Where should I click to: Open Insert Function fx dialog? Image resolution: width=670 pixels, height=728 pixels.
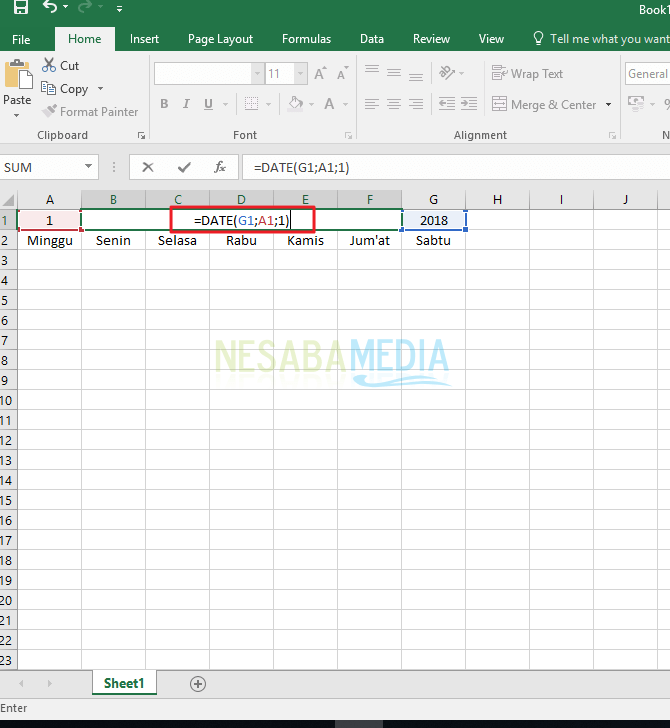click(220, 167)
